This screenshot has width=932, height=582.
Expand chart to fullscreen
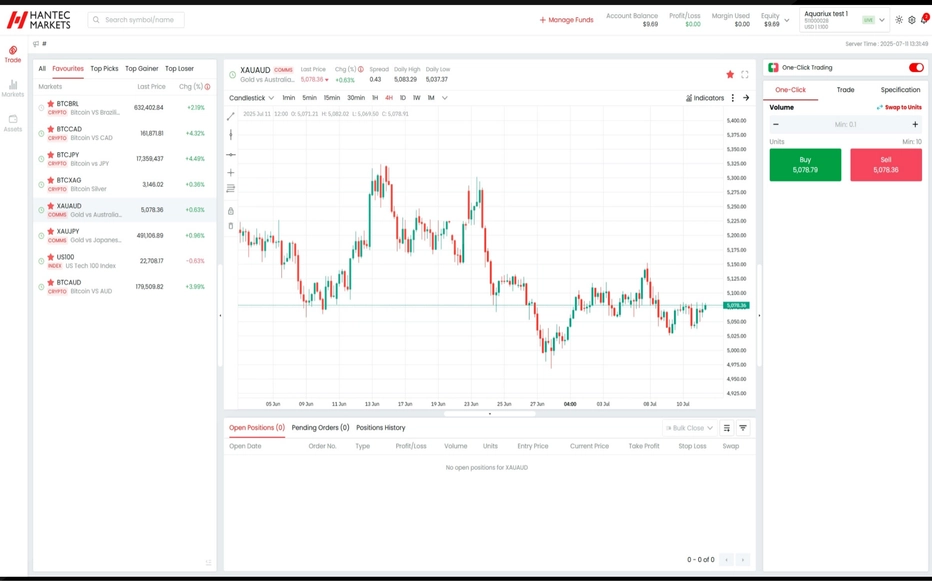(745, 74)
